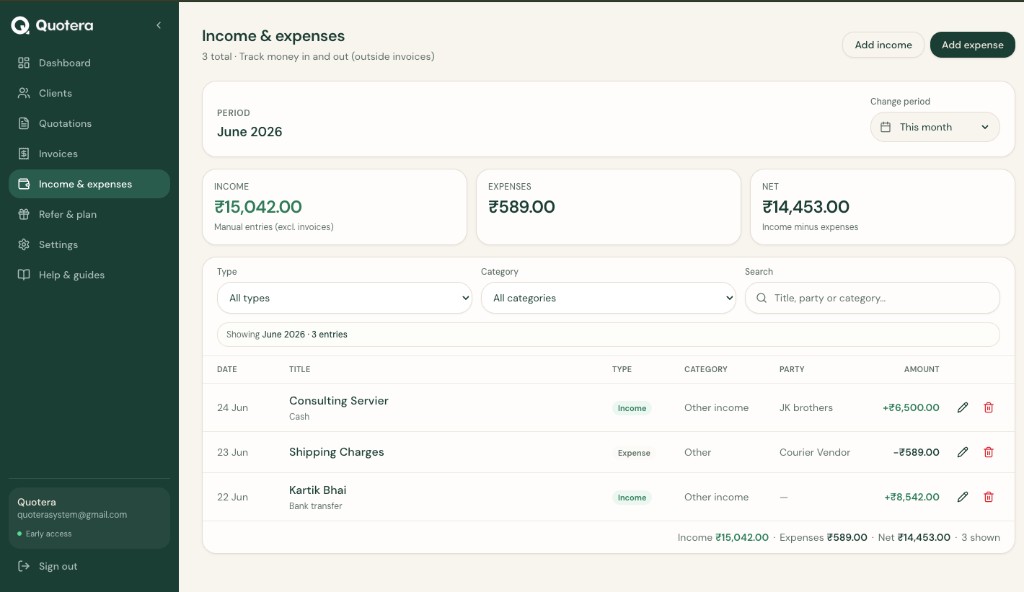Open Refer & plan page

tap(89, 214)
